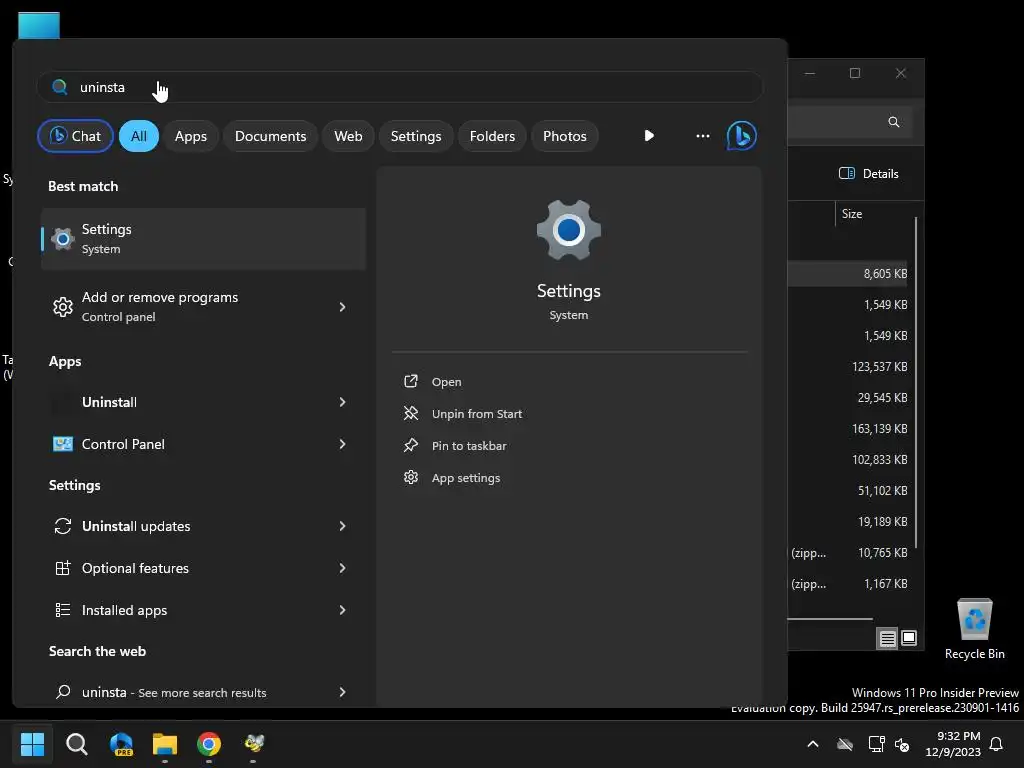Viewport: 1024px width, 768px height.
Task: Switch to the Web filter
Action: 348,136
